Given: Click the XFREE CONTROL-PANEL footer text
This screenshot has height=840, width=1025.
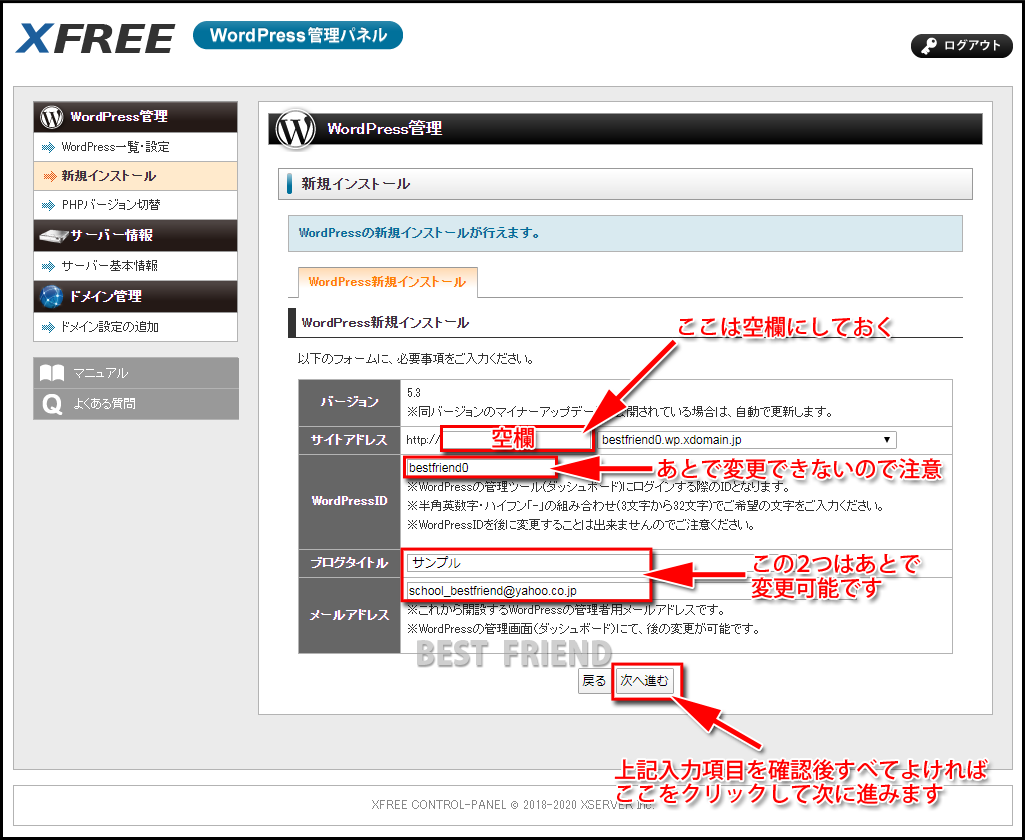Looking at the screenshot, I should [x=513, y=805].
